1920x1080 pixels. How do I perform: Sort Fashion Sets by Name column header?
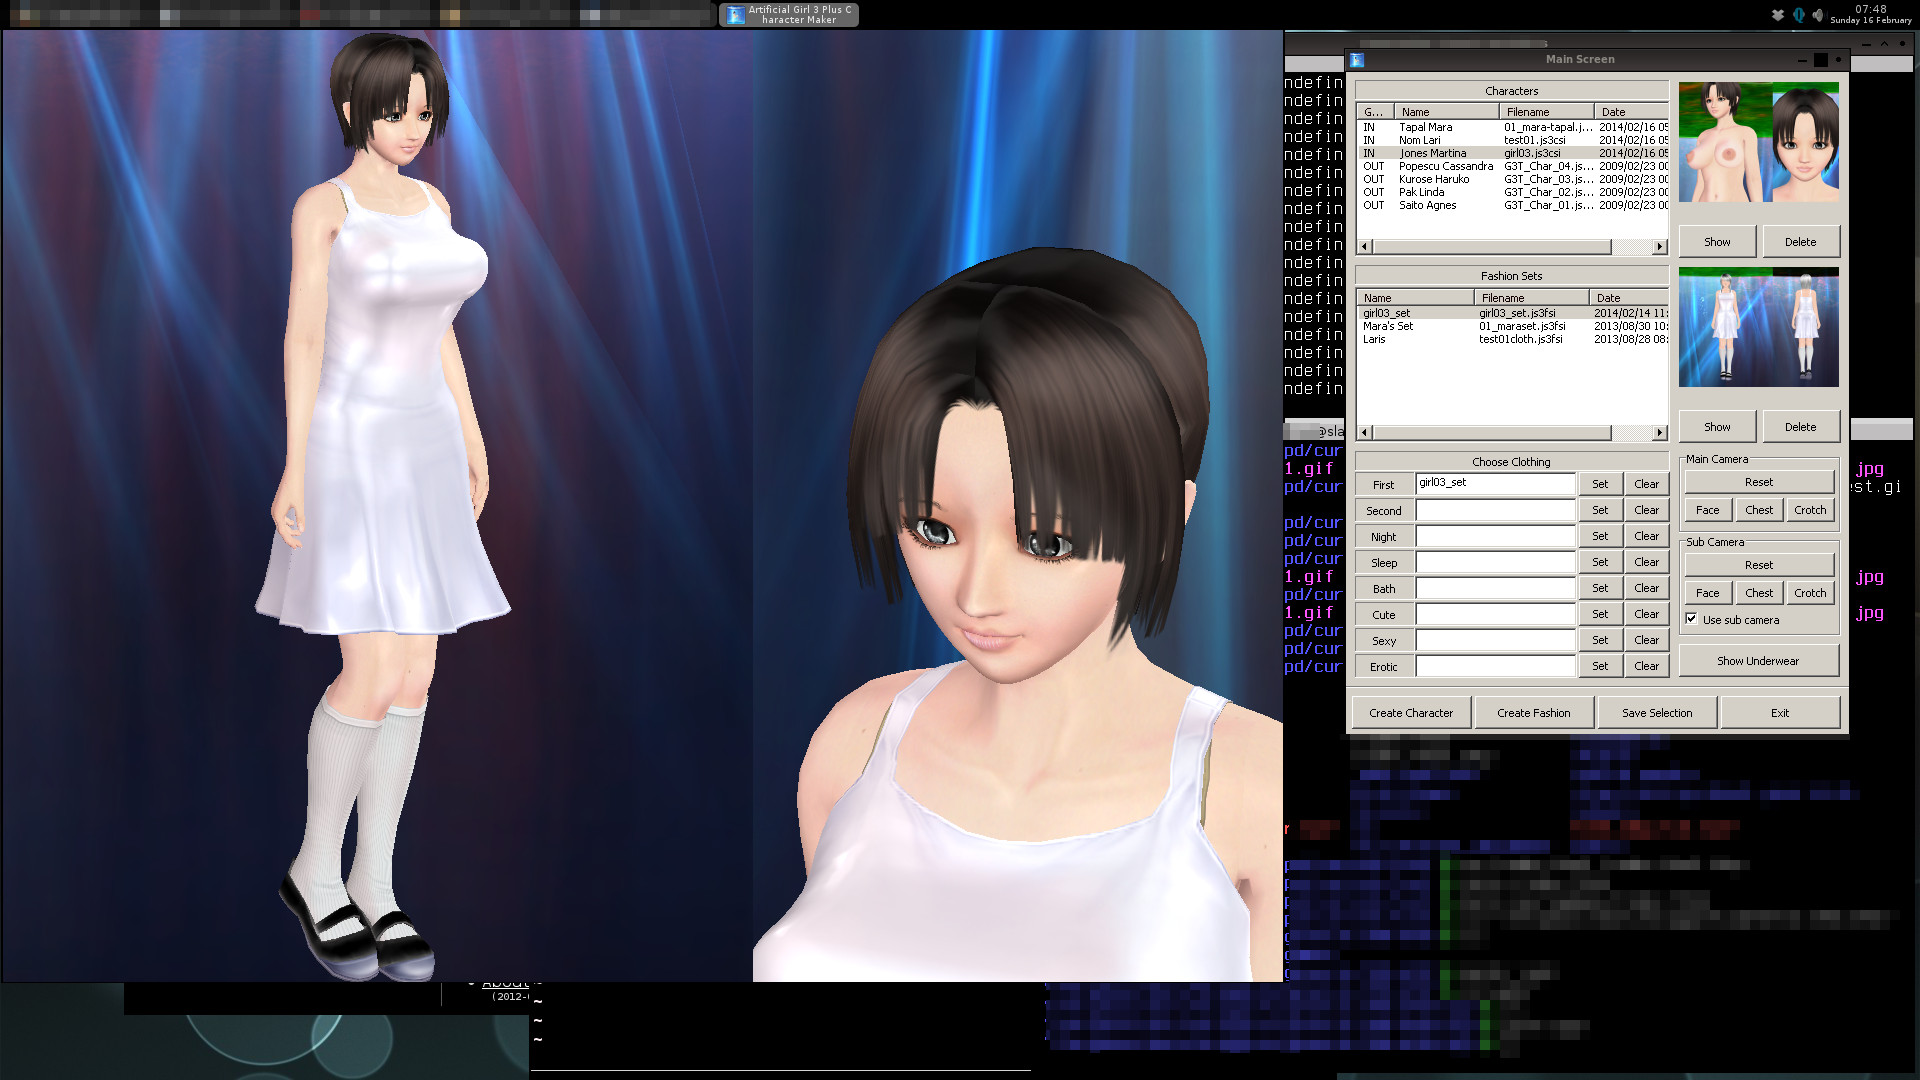tap(1415, 298)
